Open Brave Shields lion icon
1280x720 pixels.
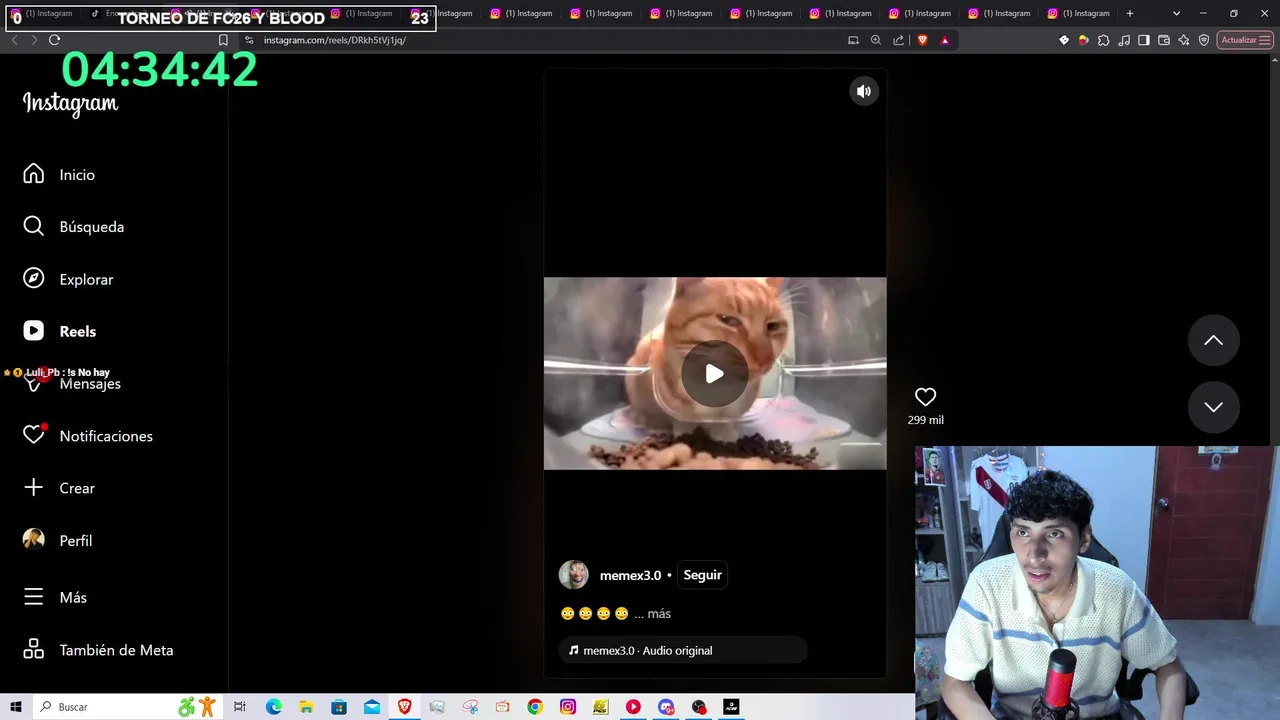point(922,40)
